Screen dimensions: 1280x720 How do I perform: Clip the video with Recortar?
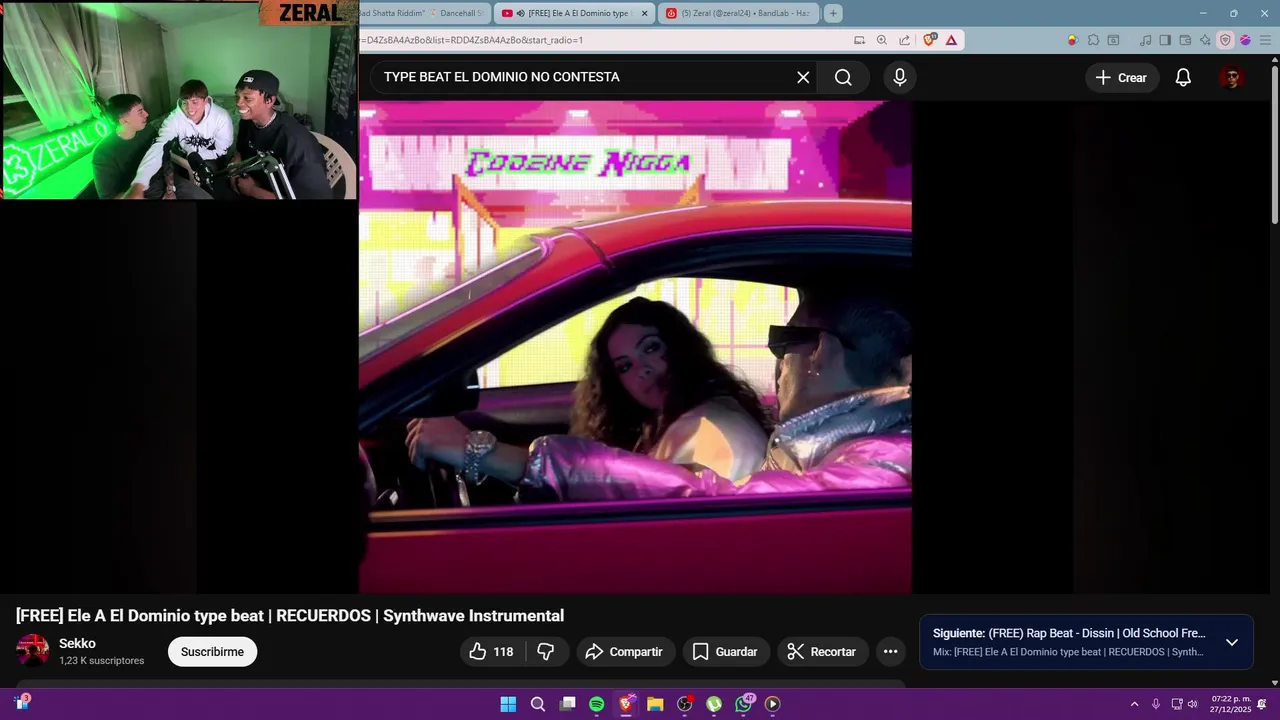[822, 652]
